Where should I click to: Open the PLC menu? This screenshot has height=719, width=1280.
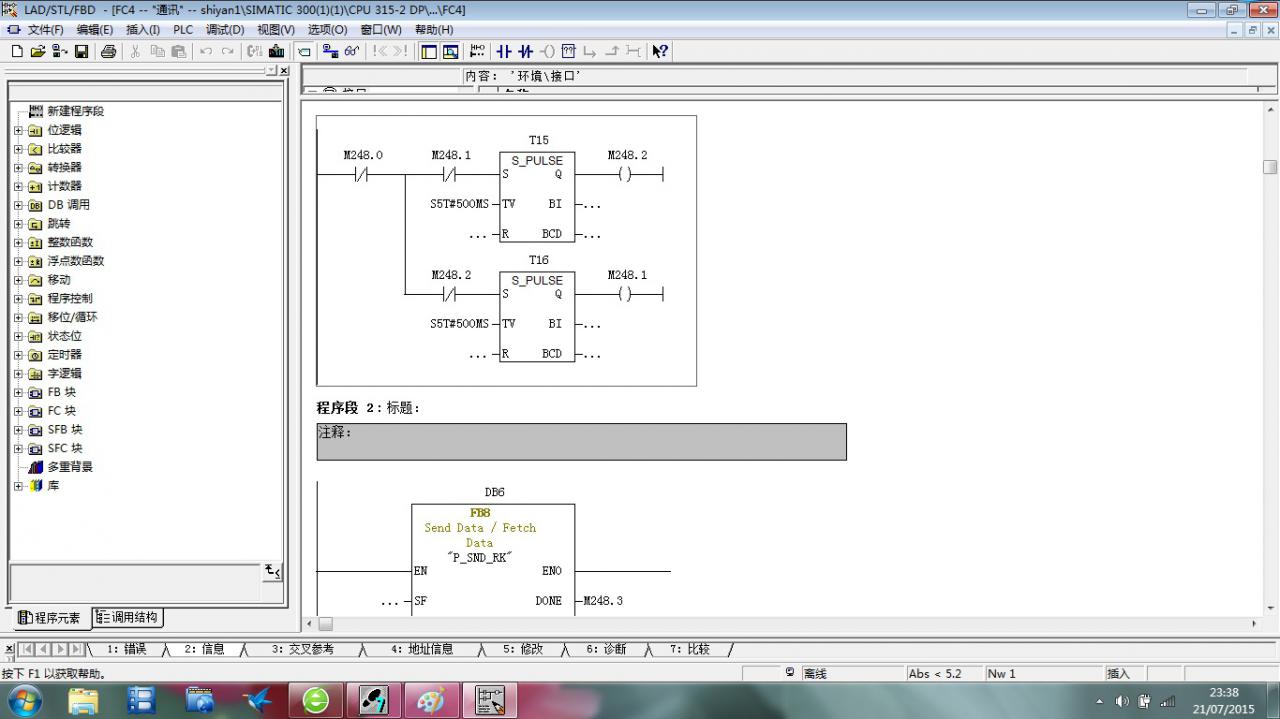coord(183,30)
